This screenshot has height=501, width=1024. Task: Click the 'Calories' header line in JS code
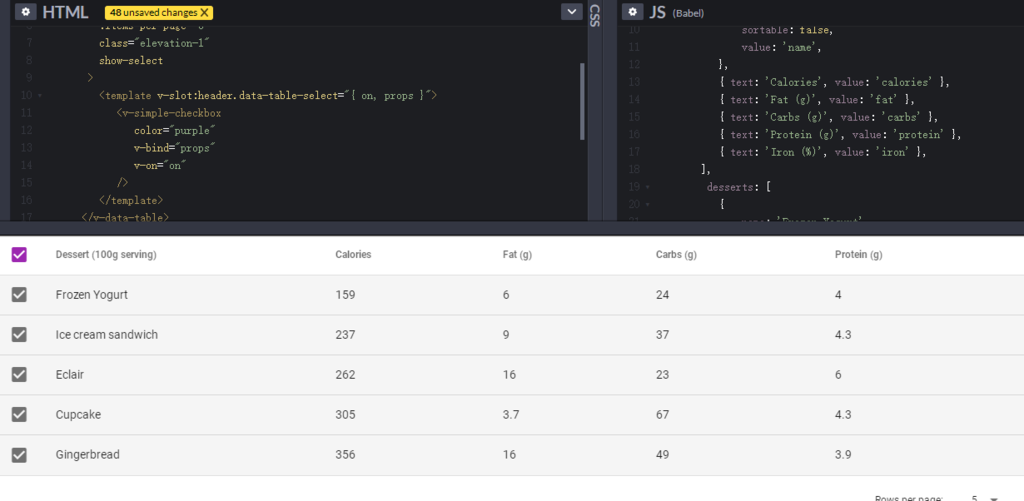834,82
